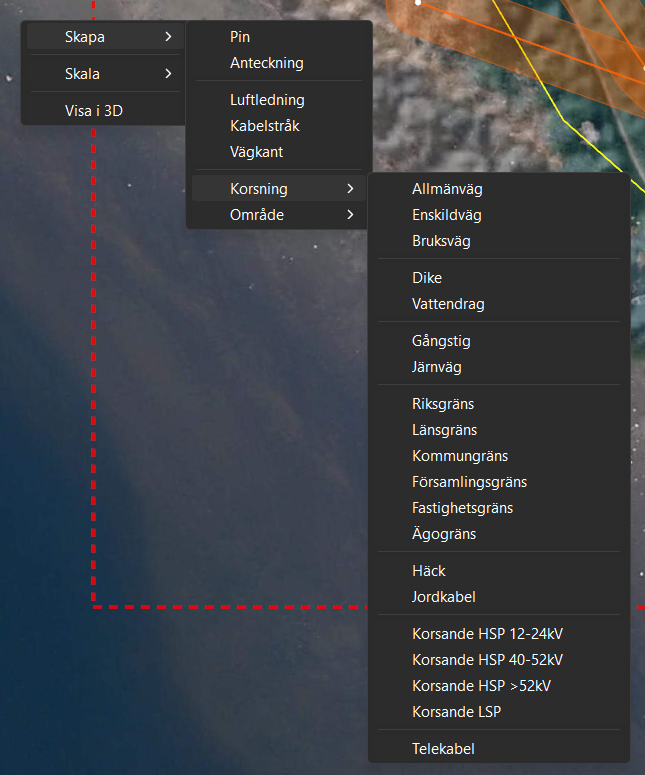Select Gångstig entry
The width and height of the screenshot is (645, 775).
pos(499,341)
